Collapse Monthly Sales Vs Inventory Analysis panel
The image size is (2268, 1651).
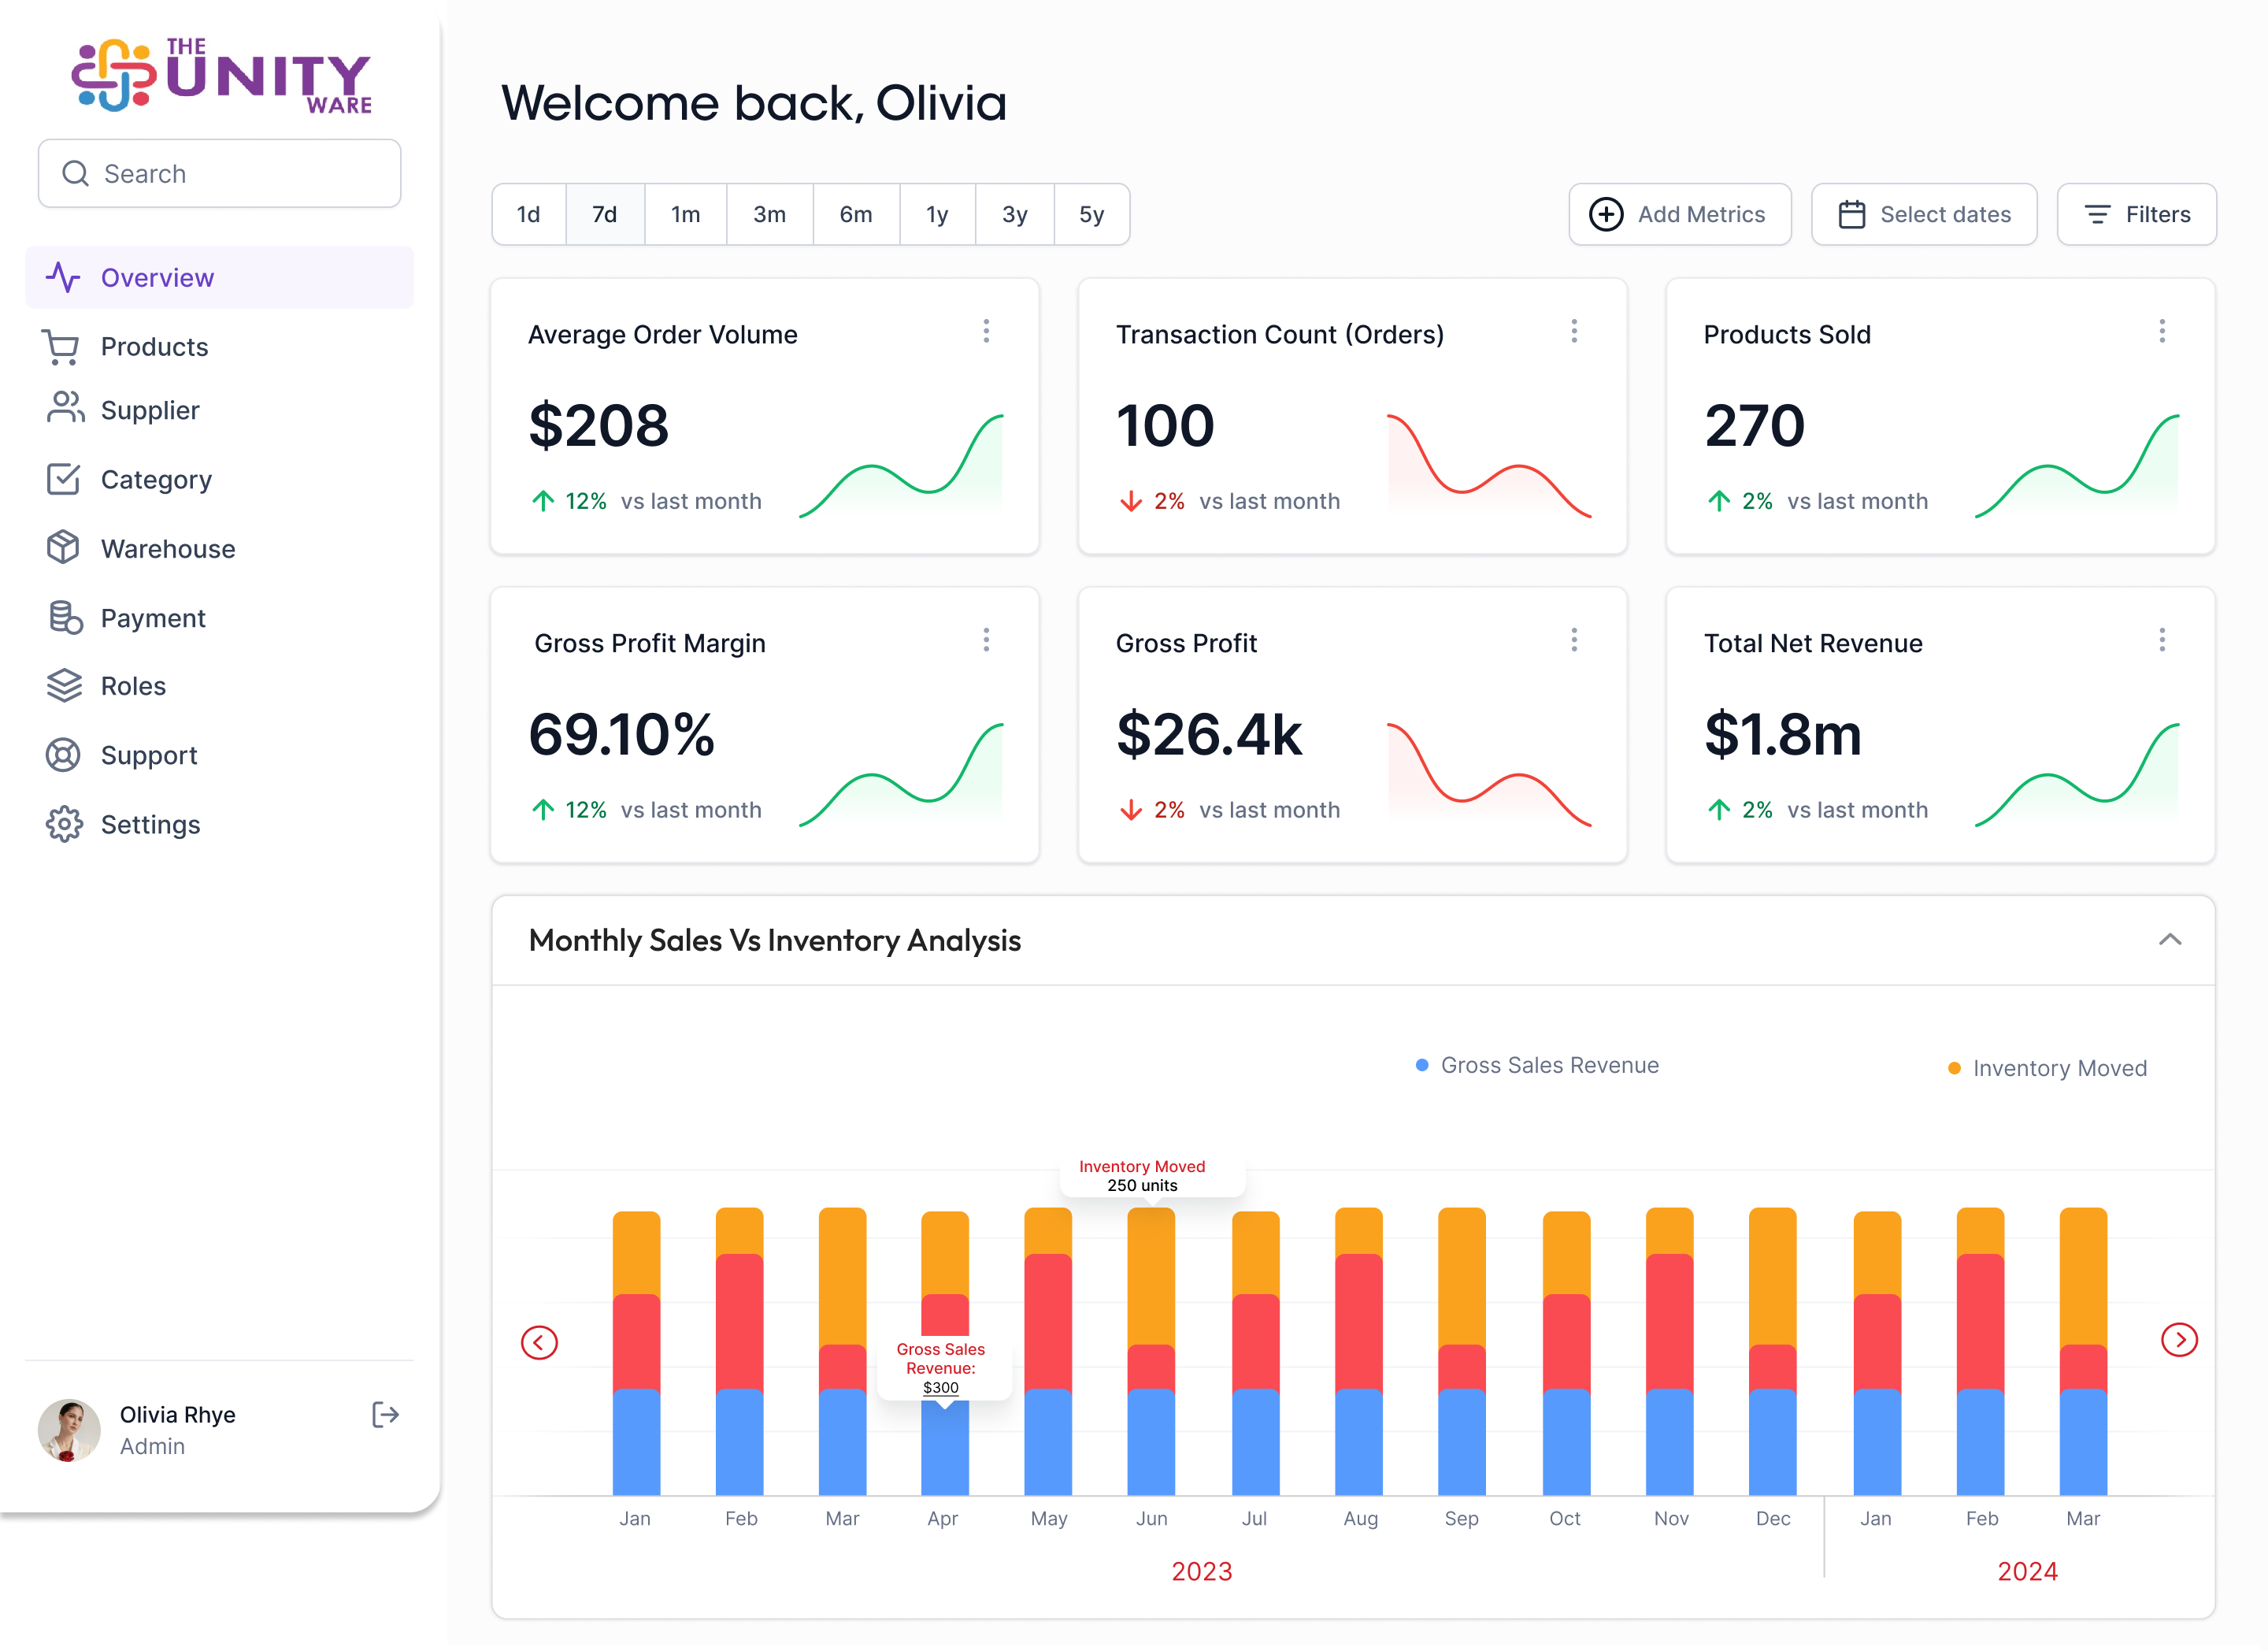(x=2169, y=940)
